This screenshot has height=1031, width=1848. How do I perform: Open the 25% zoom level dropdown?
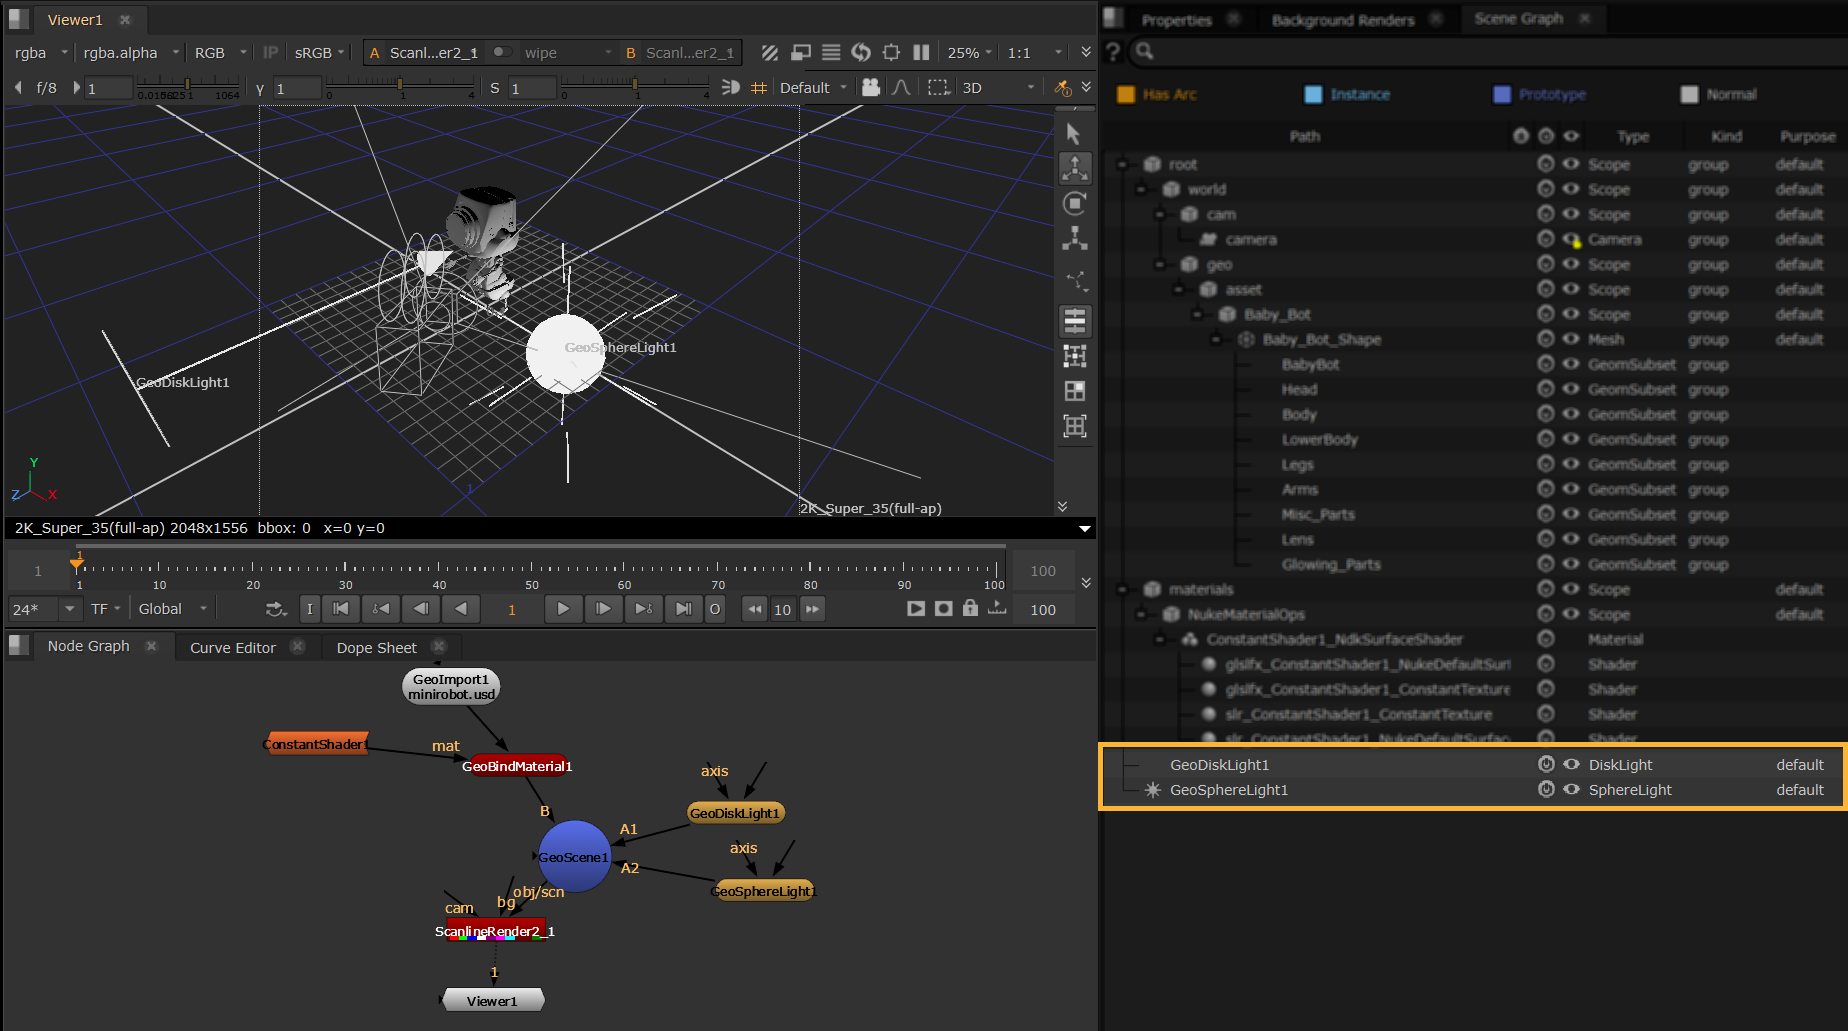tap(969, 53)
